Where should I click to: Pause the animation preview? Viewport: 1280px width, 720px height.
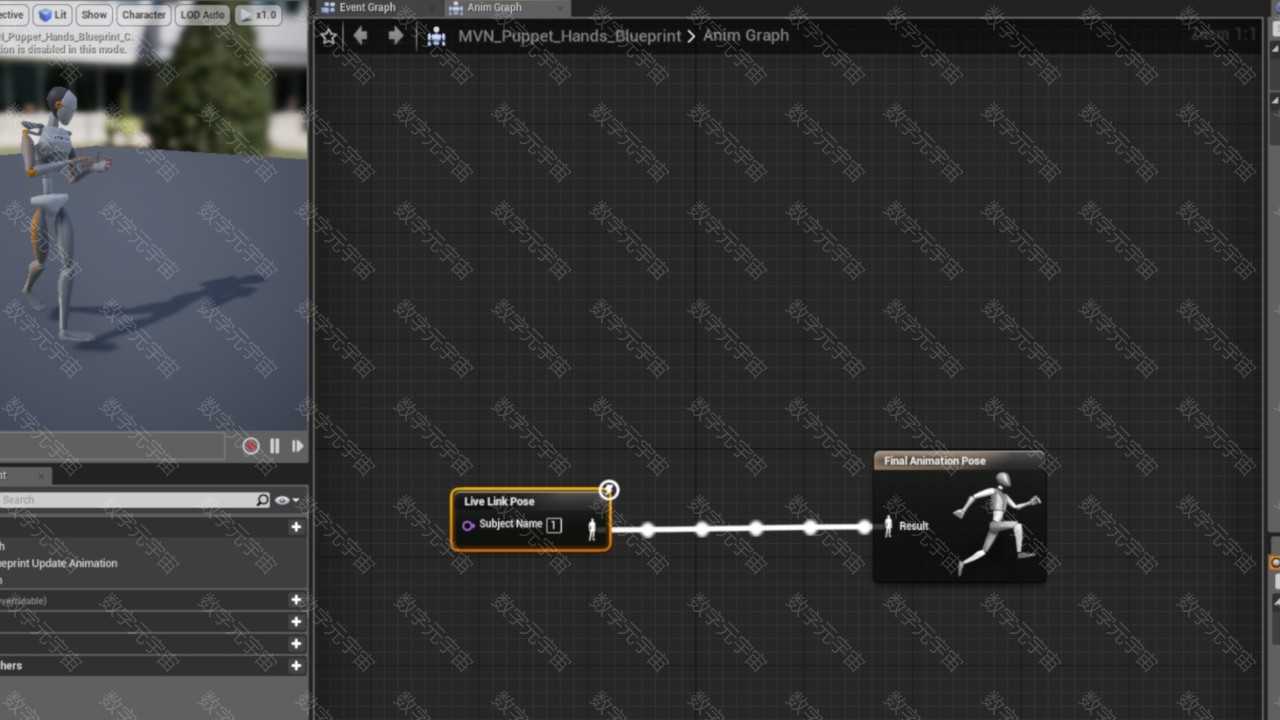[x=275, y=446]
